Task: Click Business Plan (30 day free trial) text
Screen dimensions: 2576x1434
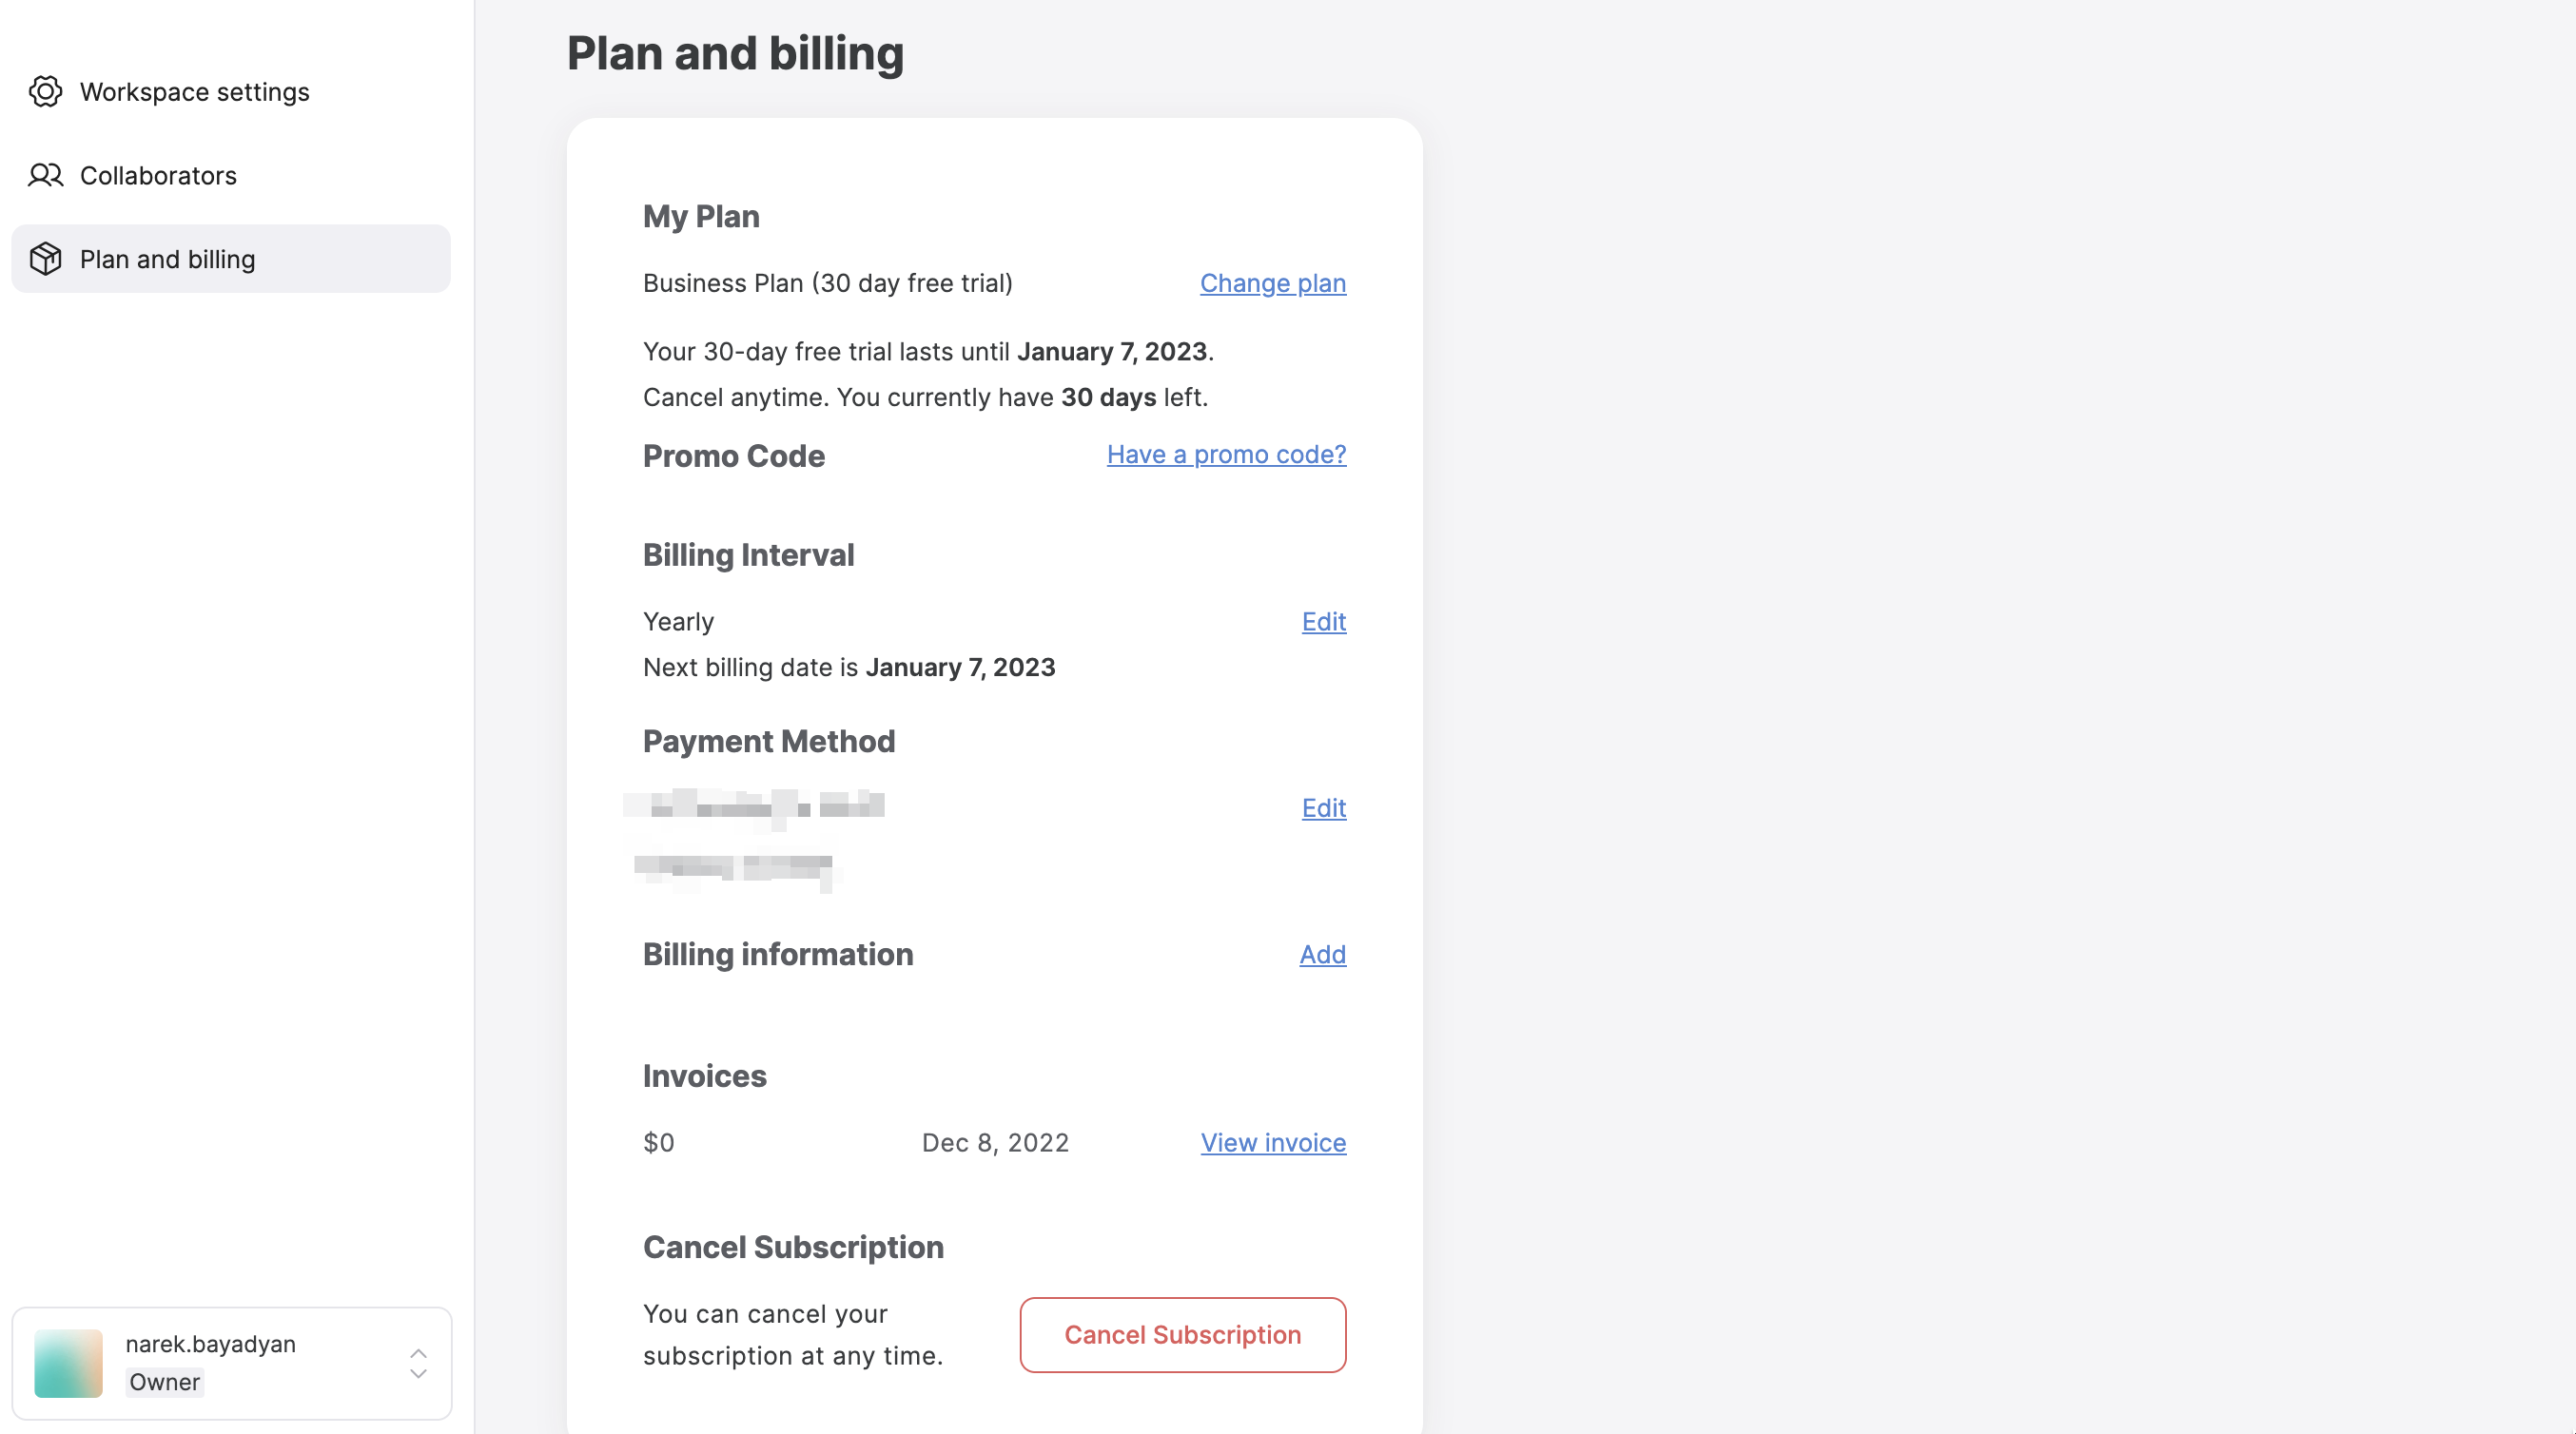Action: [828, 284]
